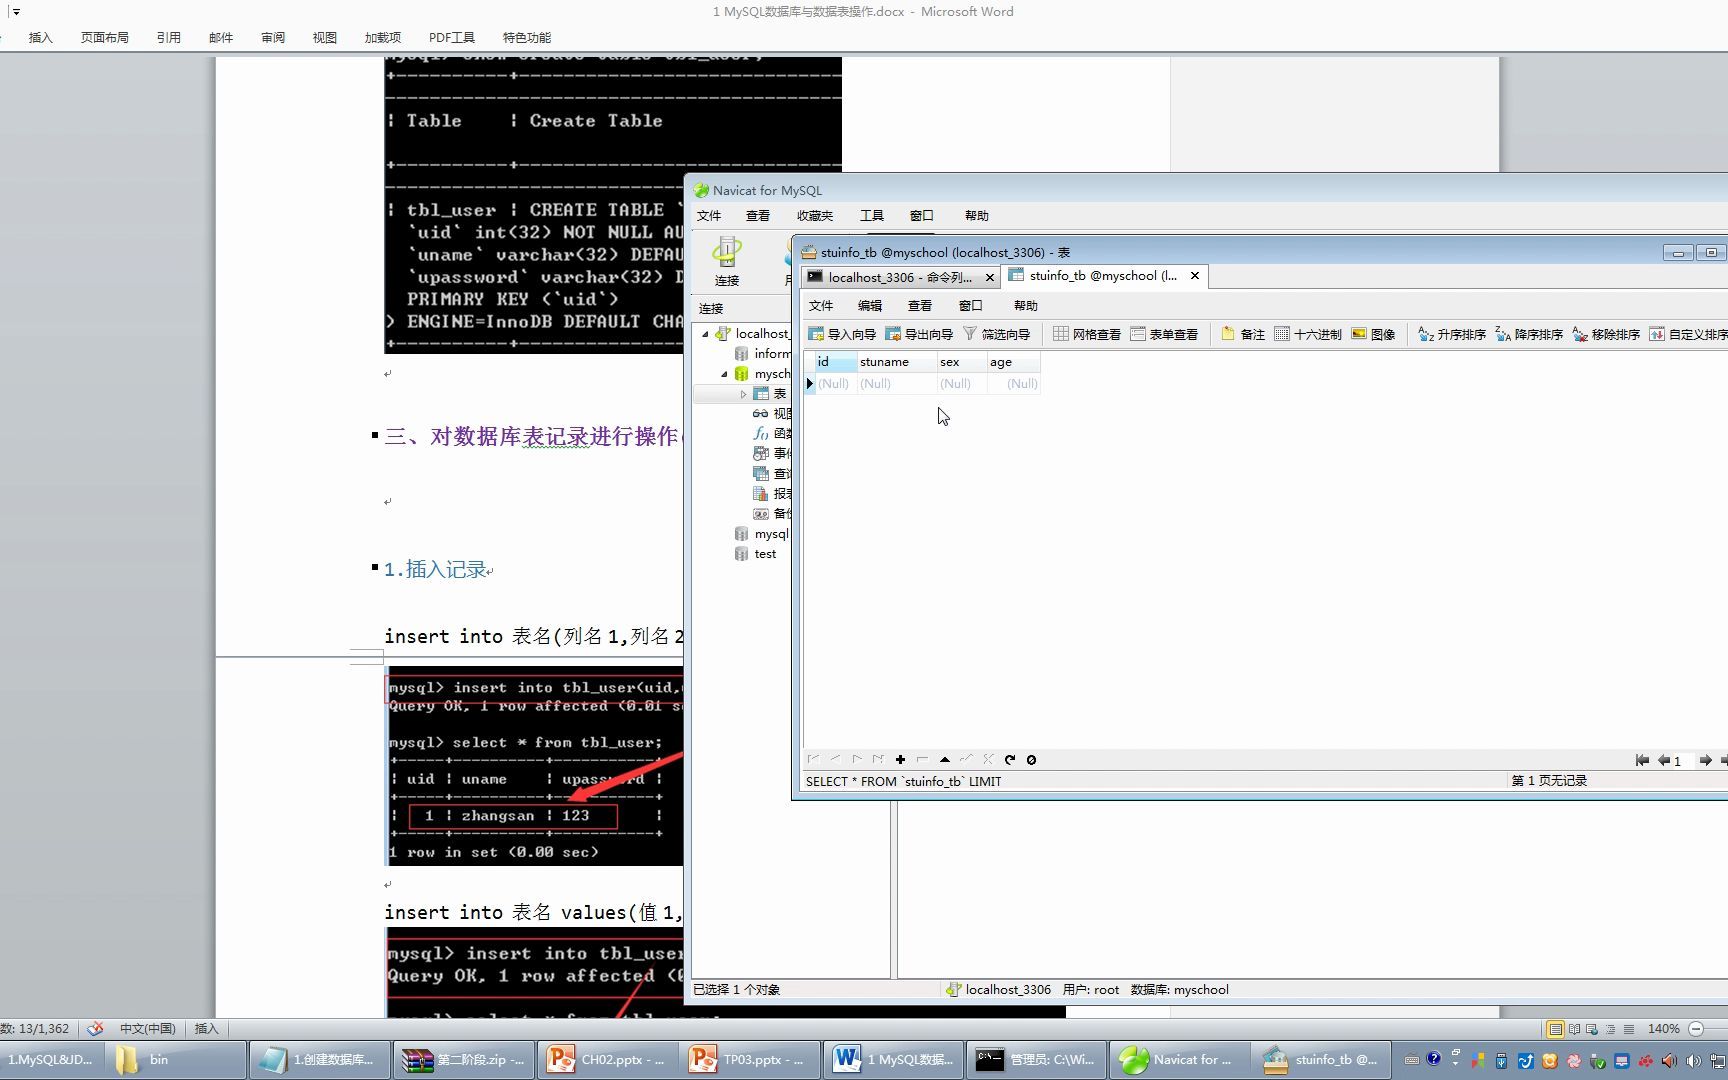
Task: Close the stuinfo_tb @myschool tab
Action: pos(1194,275)
